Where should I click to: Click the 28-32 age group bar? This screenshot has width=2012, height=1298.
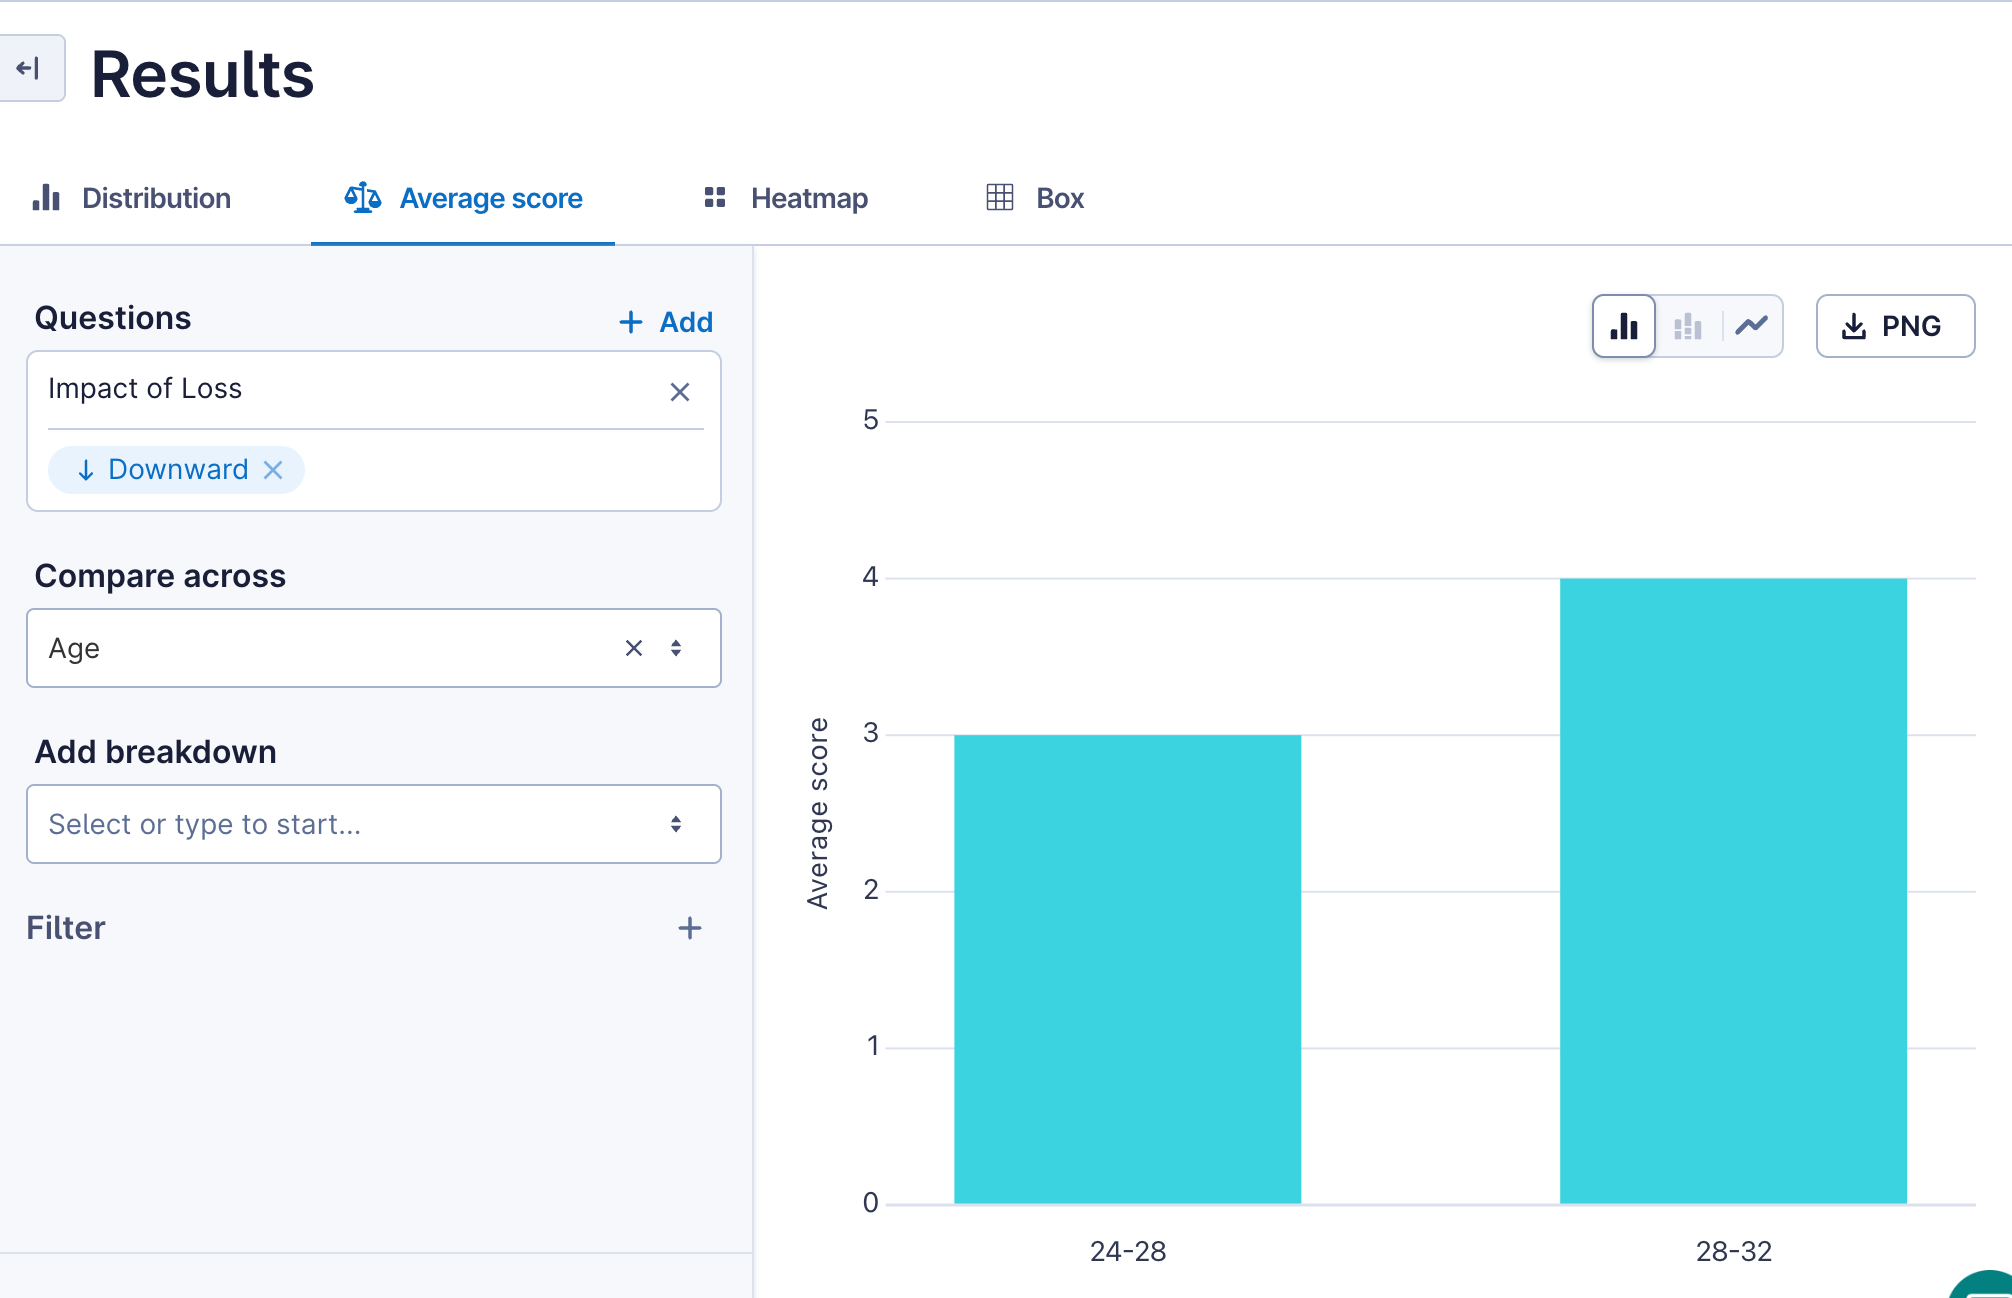pyautogui.click(x=1732, y=890)
